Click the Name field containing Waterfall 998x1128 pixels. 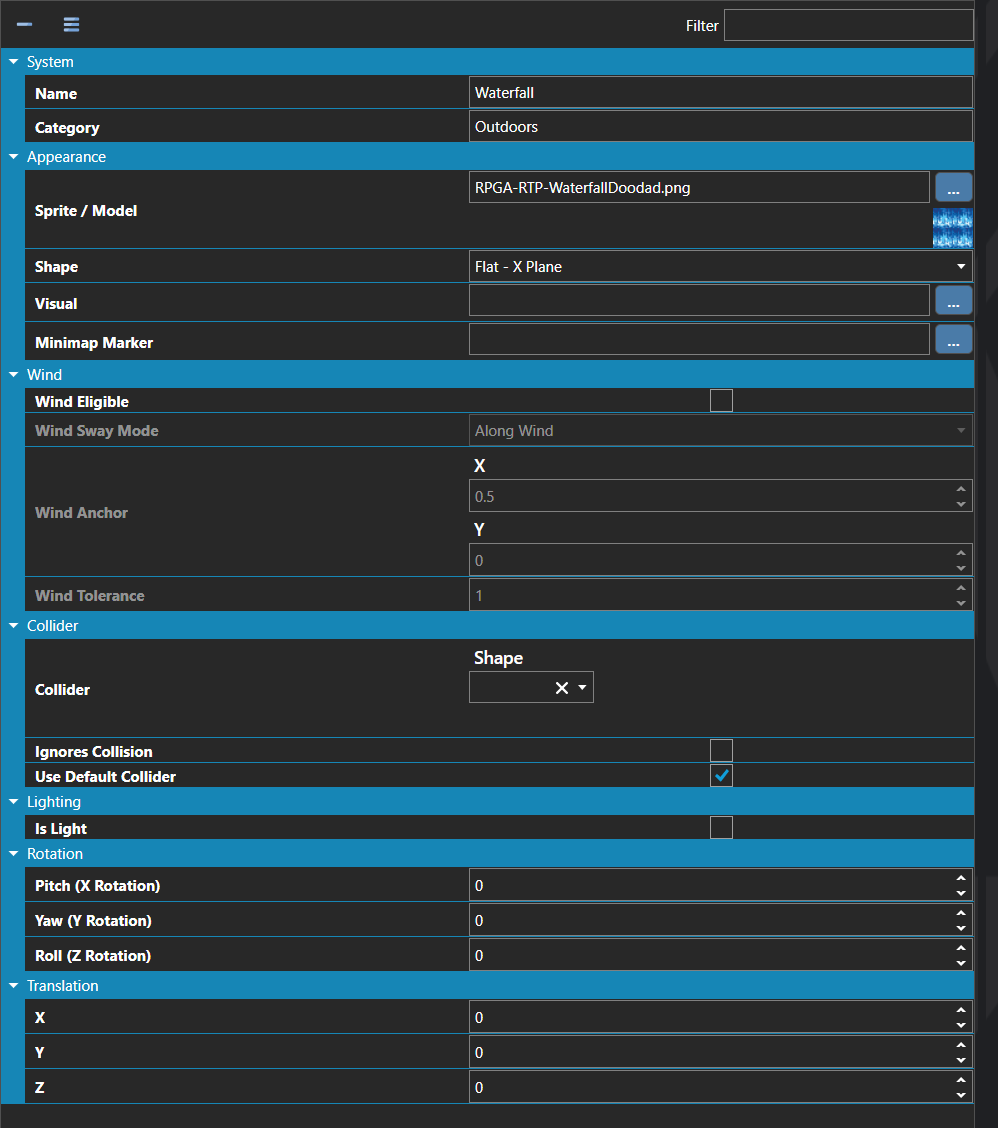tap(720, 93)
